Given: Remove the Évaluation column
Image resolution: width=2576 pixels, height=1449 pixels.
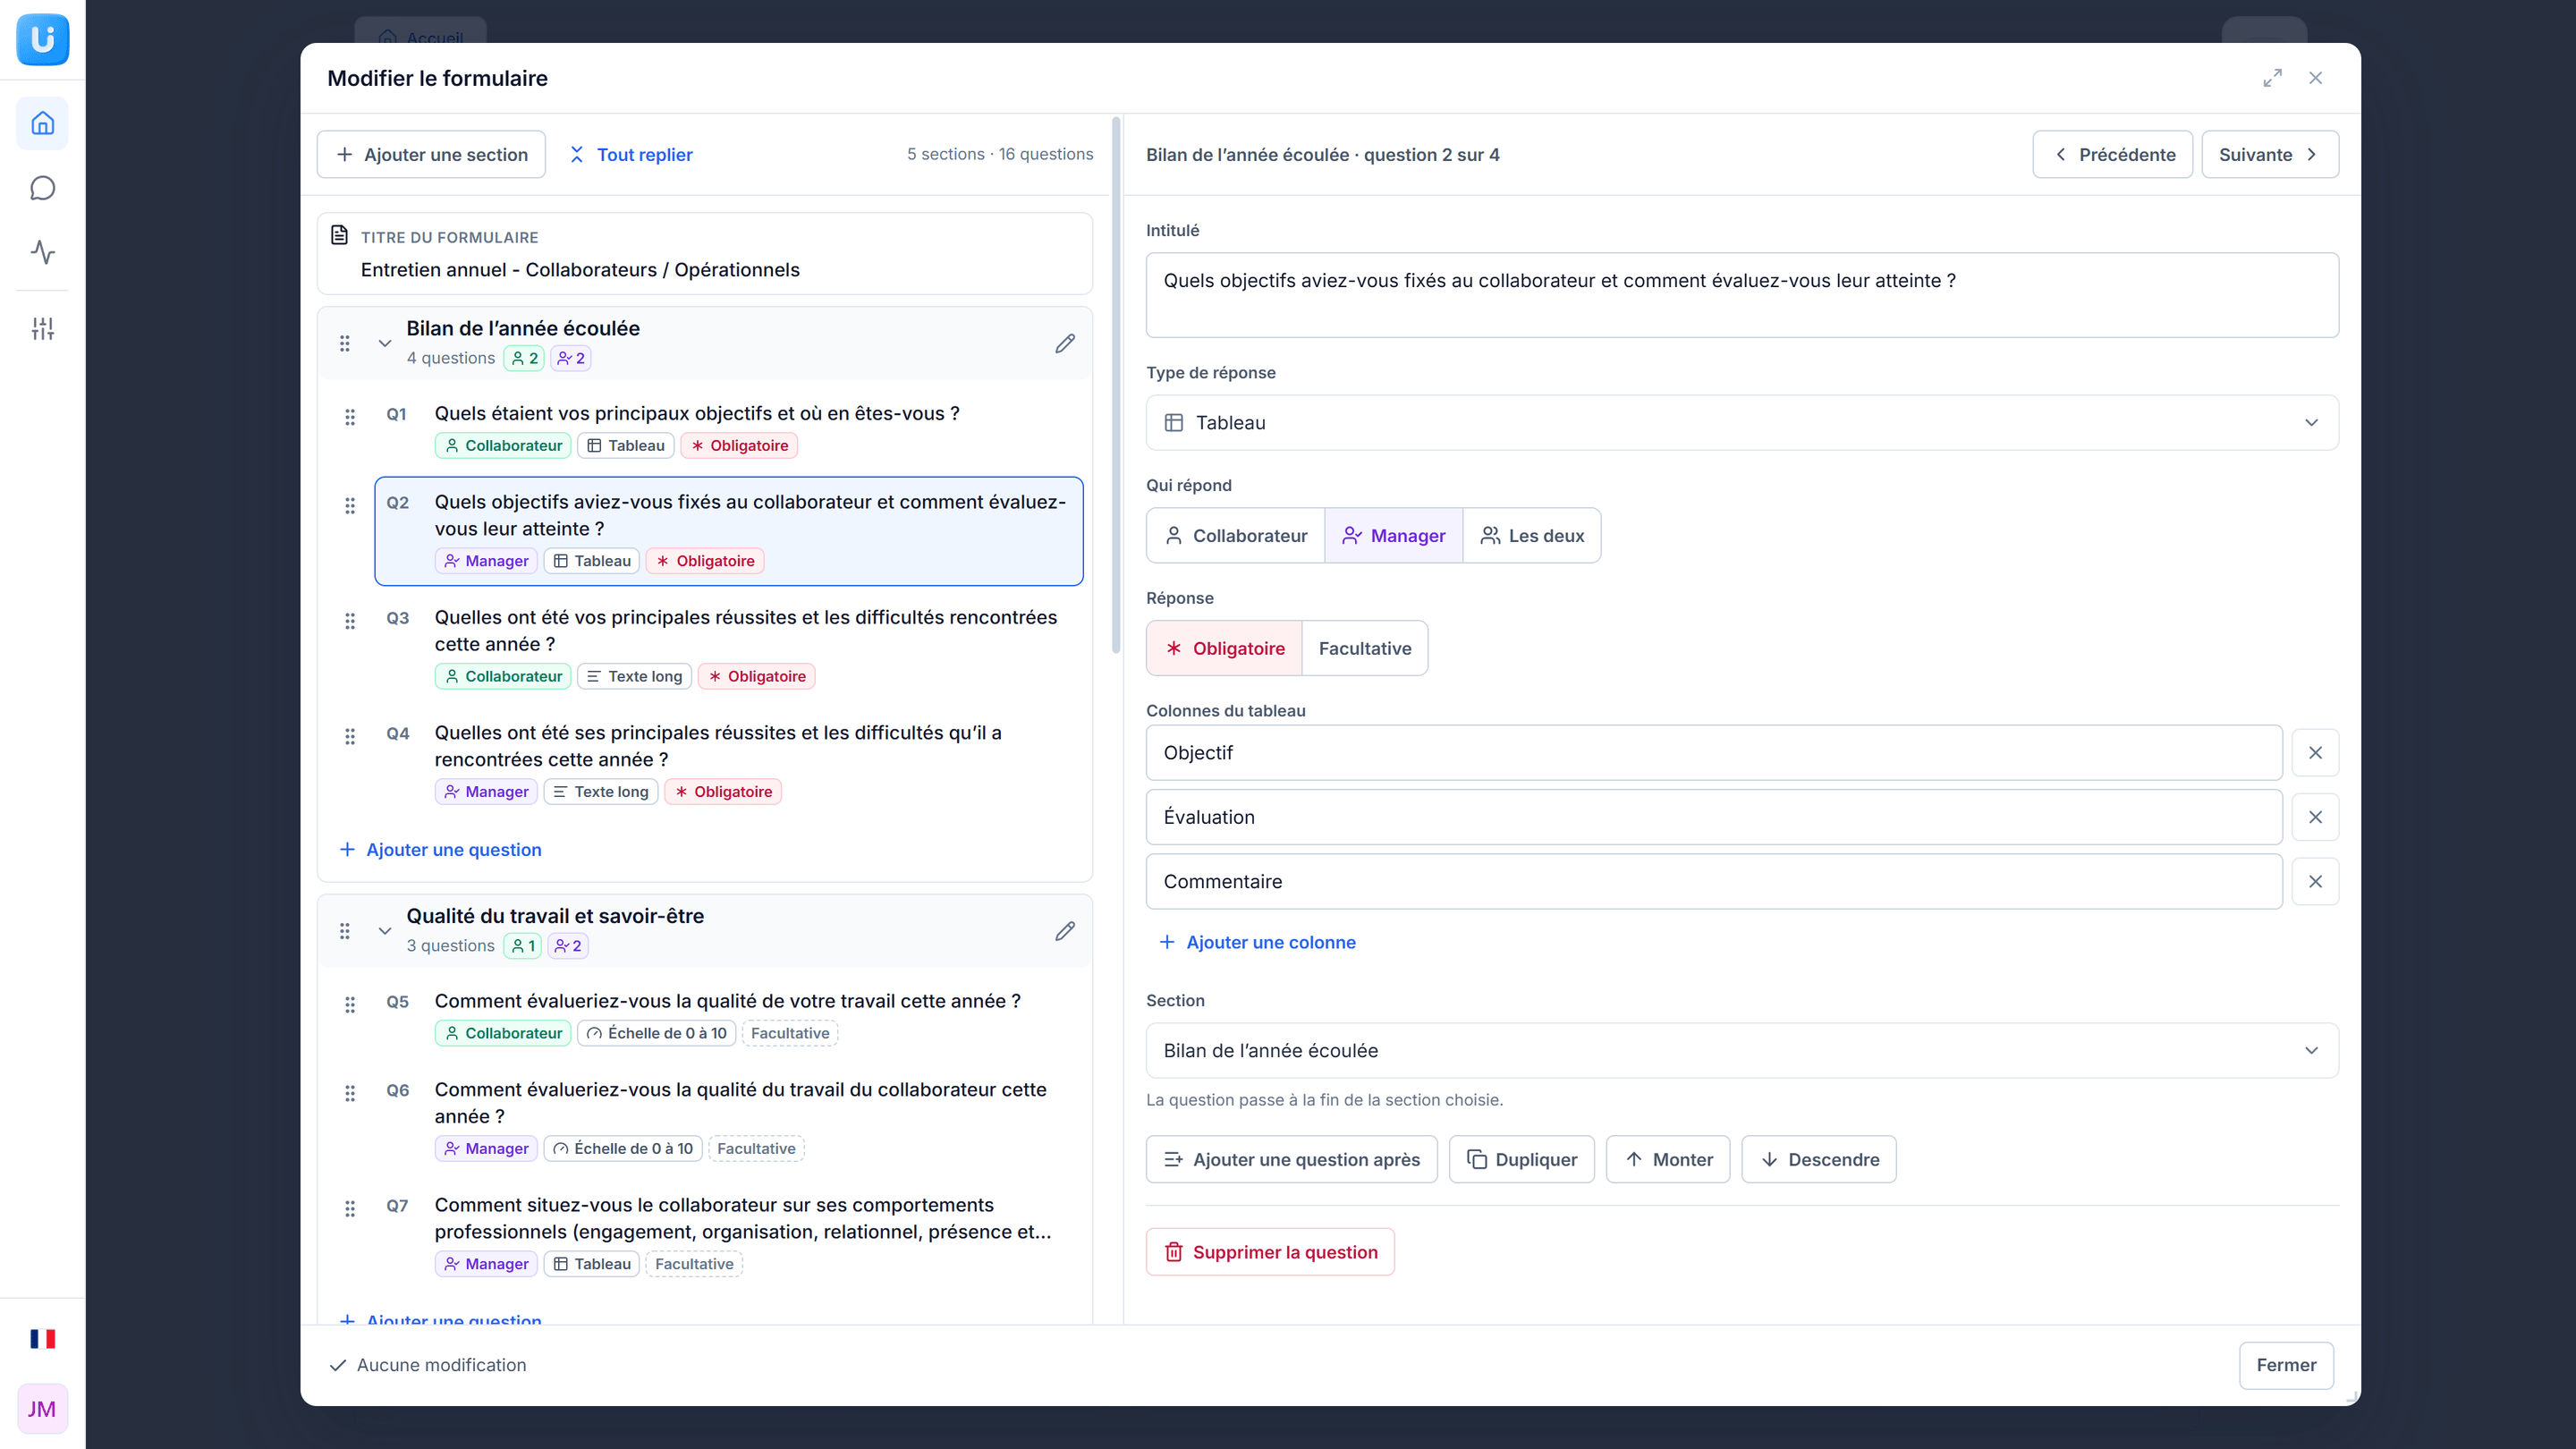Looking at the screenshot, I should pyautogui.click(x=2315, y=817).
